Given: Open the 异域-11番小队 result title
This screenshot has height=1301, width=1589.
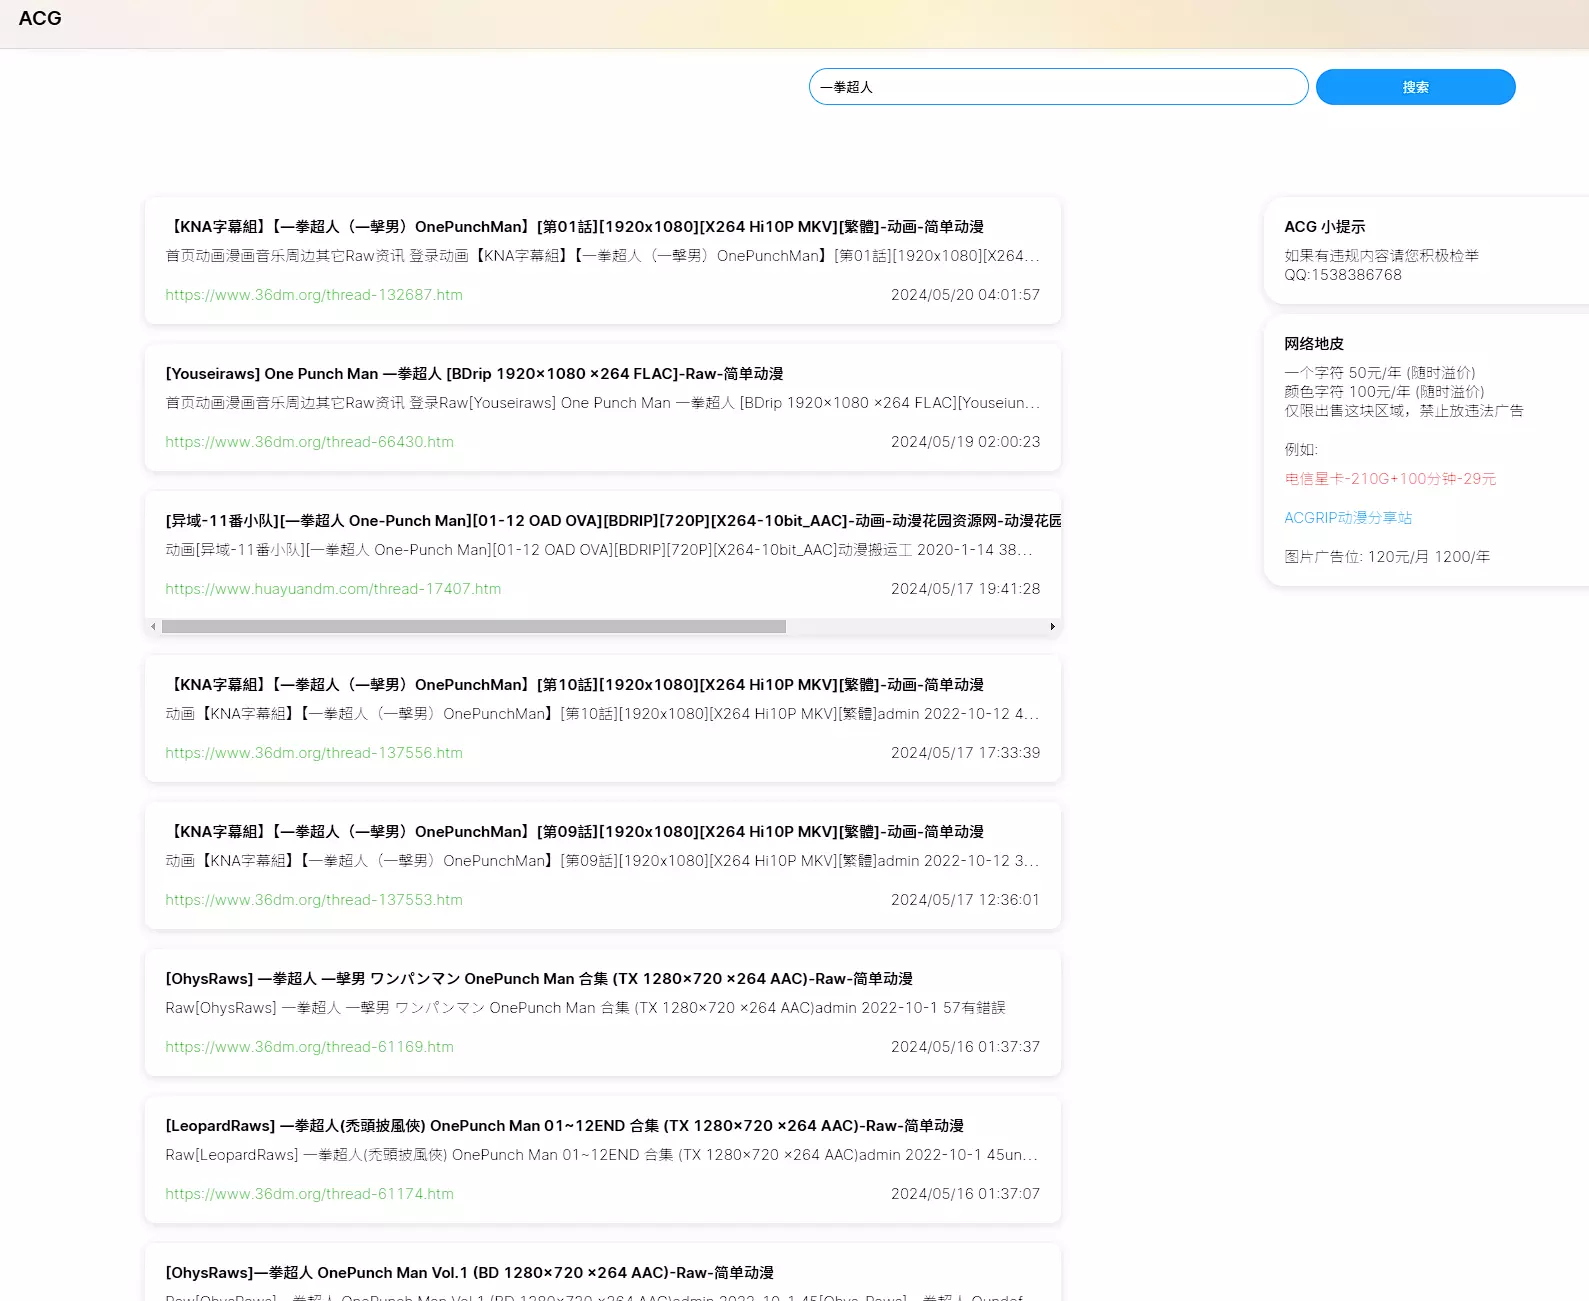Looking at the screenshot, I should [612, 521].
